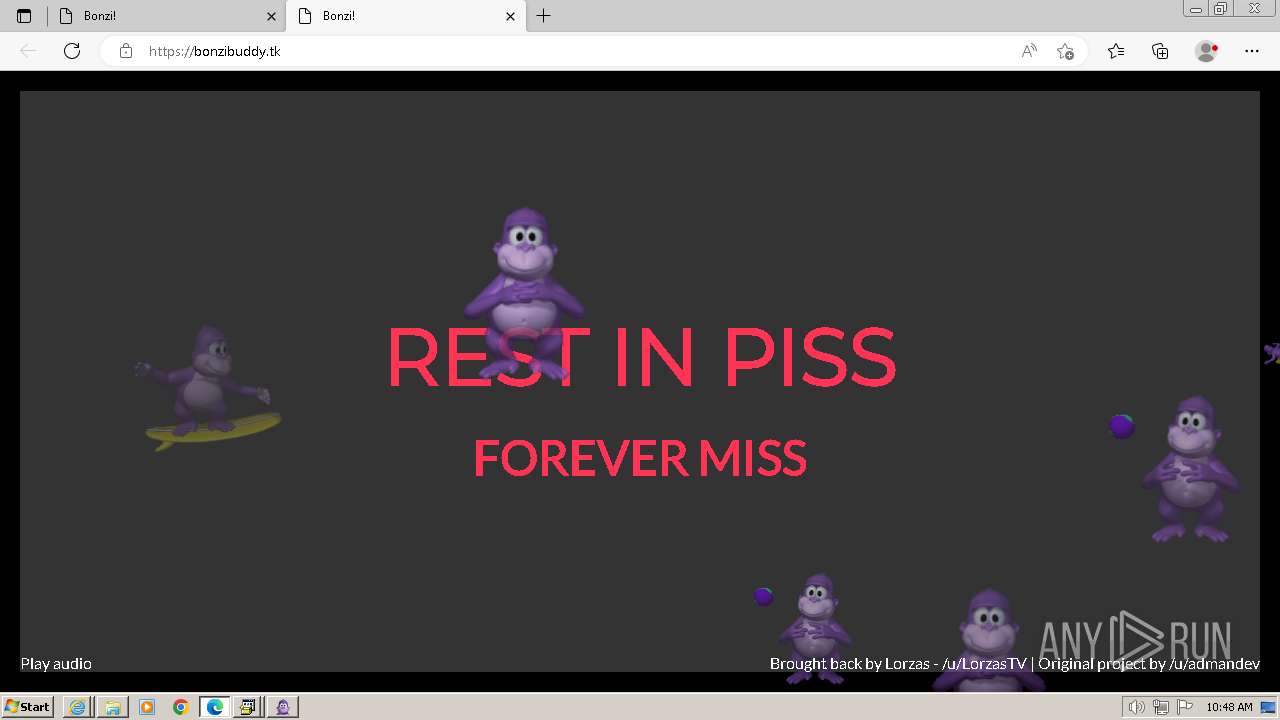The height and width of the screenshot is (720, 1280).
Task: Open the taskbar app next to Edge
Action: click(248, 707)
